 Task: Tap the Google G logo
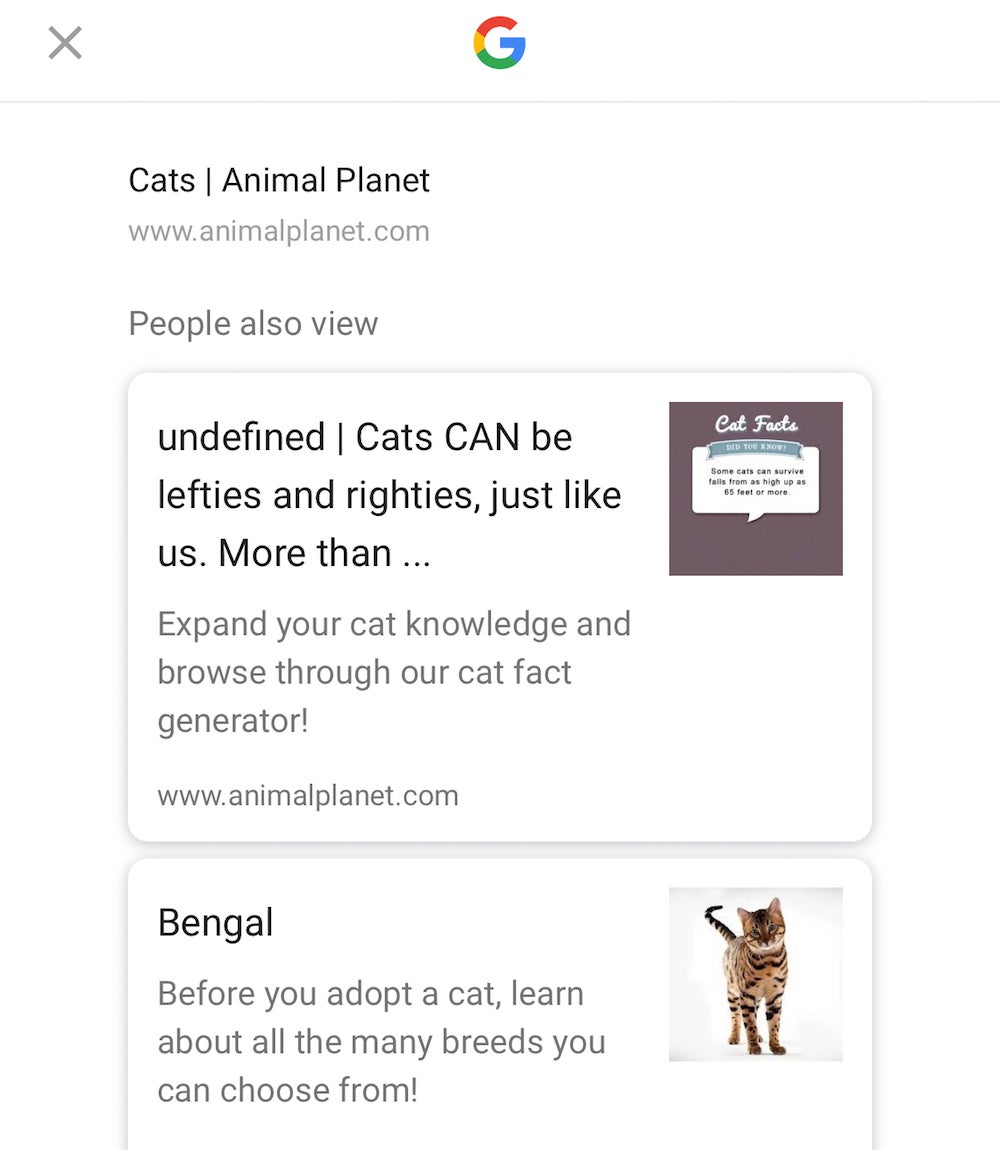[500, 43]
